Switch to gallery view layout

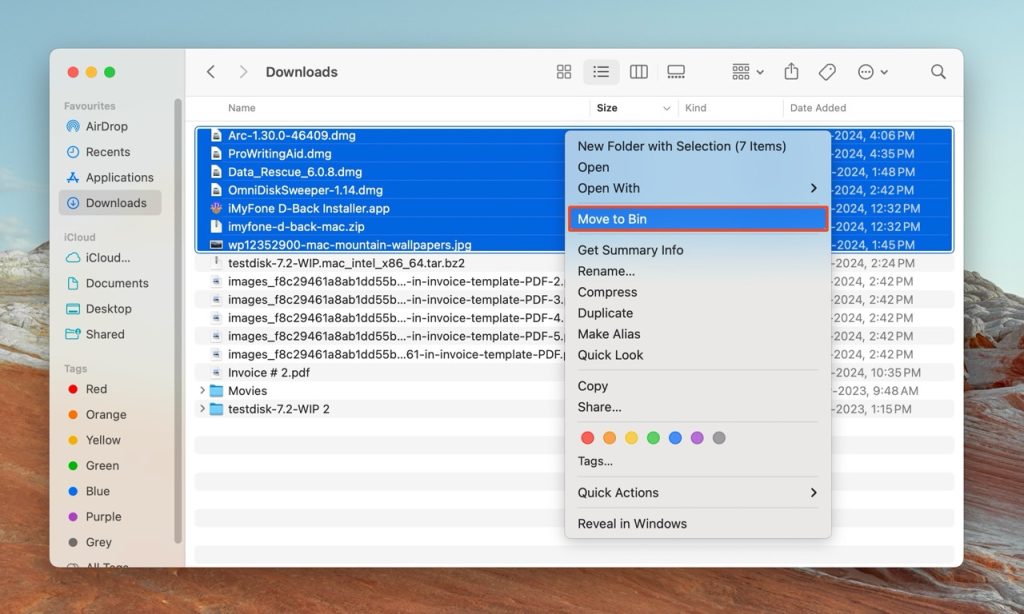coord(676,71)
